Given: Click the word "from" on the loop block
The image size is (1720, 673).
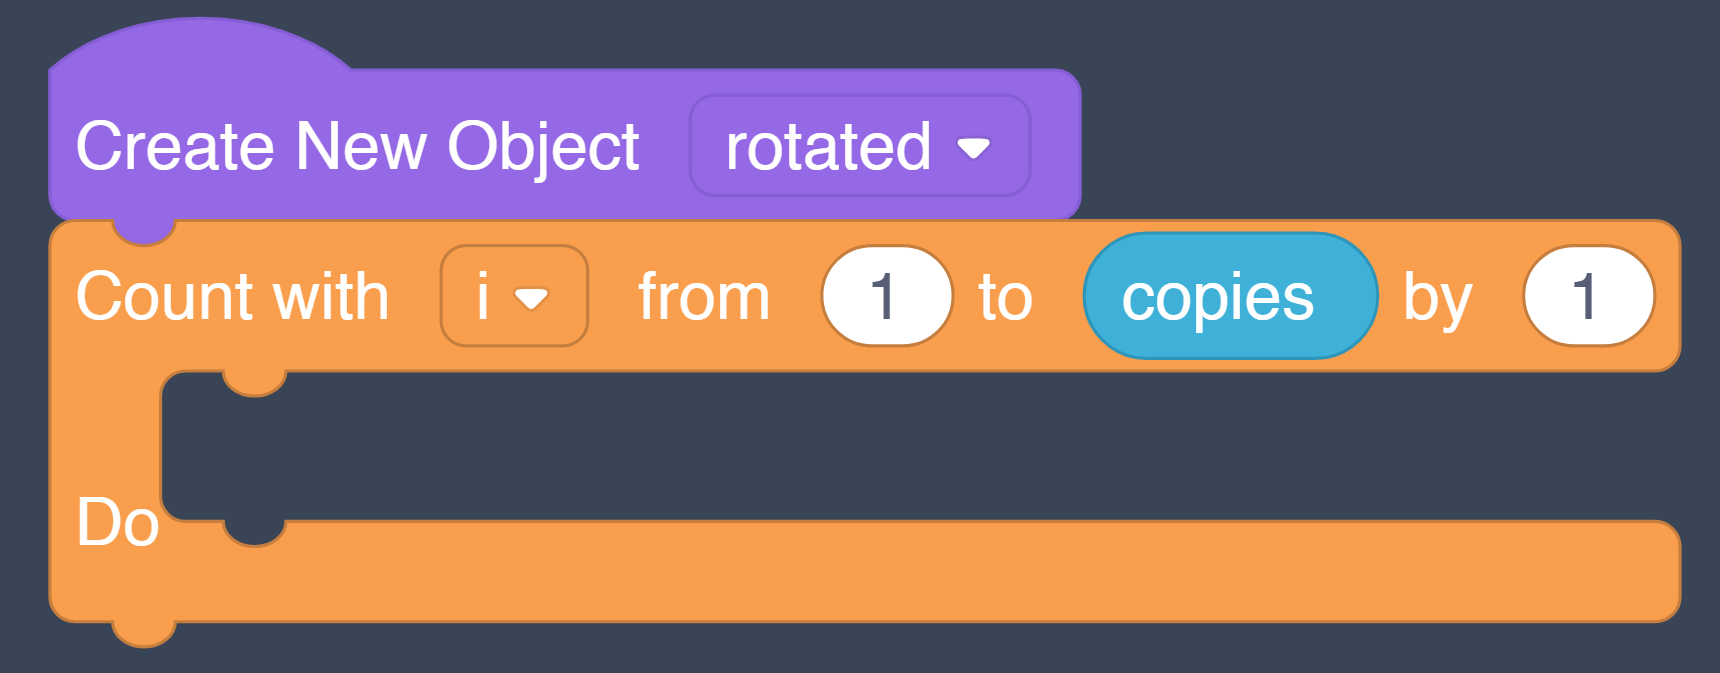Looking at the screenshot, I should pos(704,296).
